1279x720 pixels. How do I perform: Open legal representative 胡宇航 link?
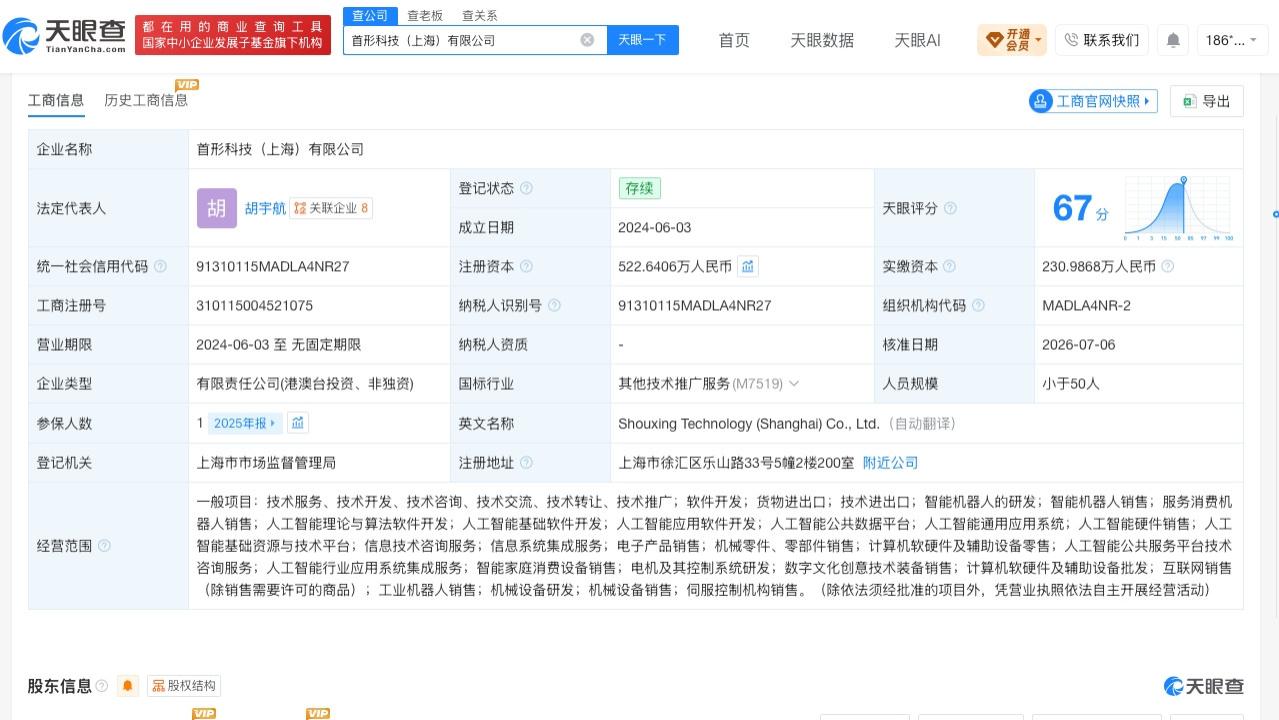265,208
